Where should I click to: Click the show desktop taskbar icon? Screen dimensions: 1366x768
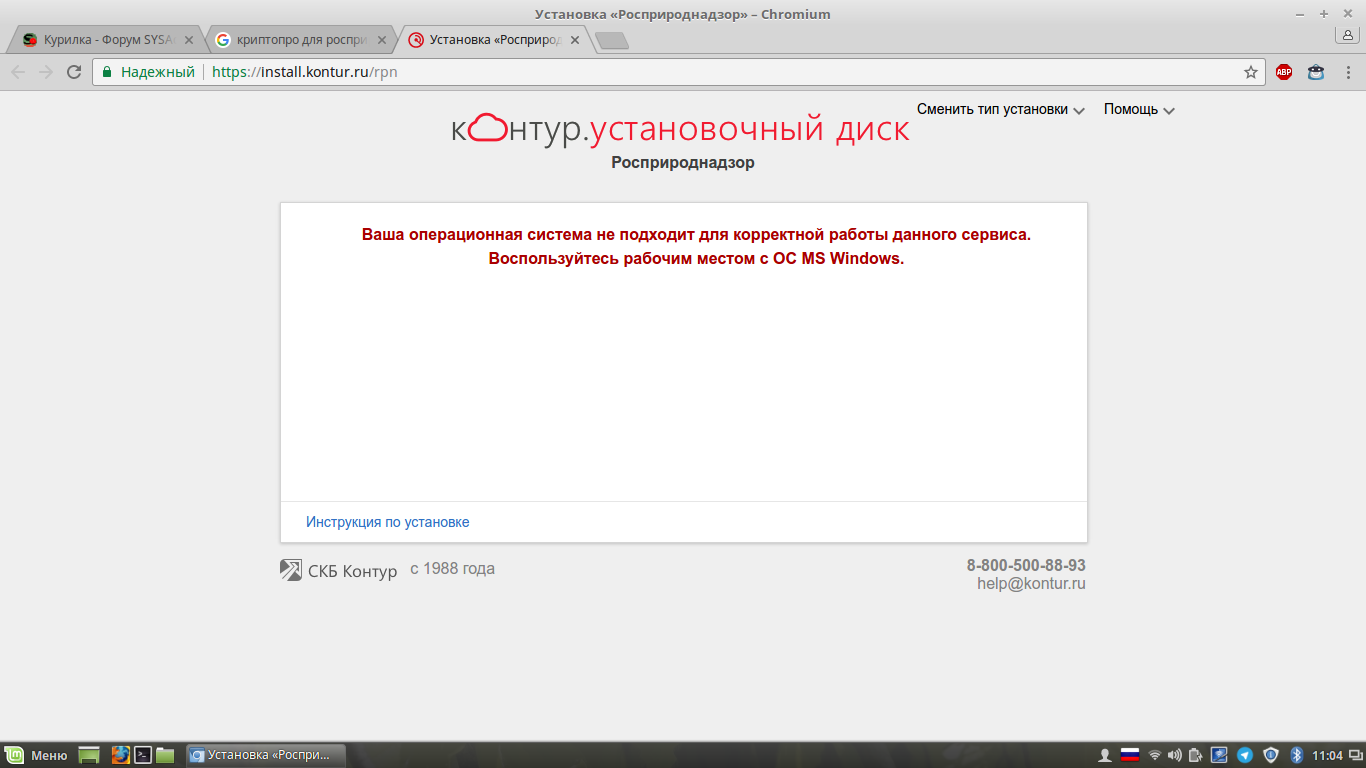pos(89,755)
